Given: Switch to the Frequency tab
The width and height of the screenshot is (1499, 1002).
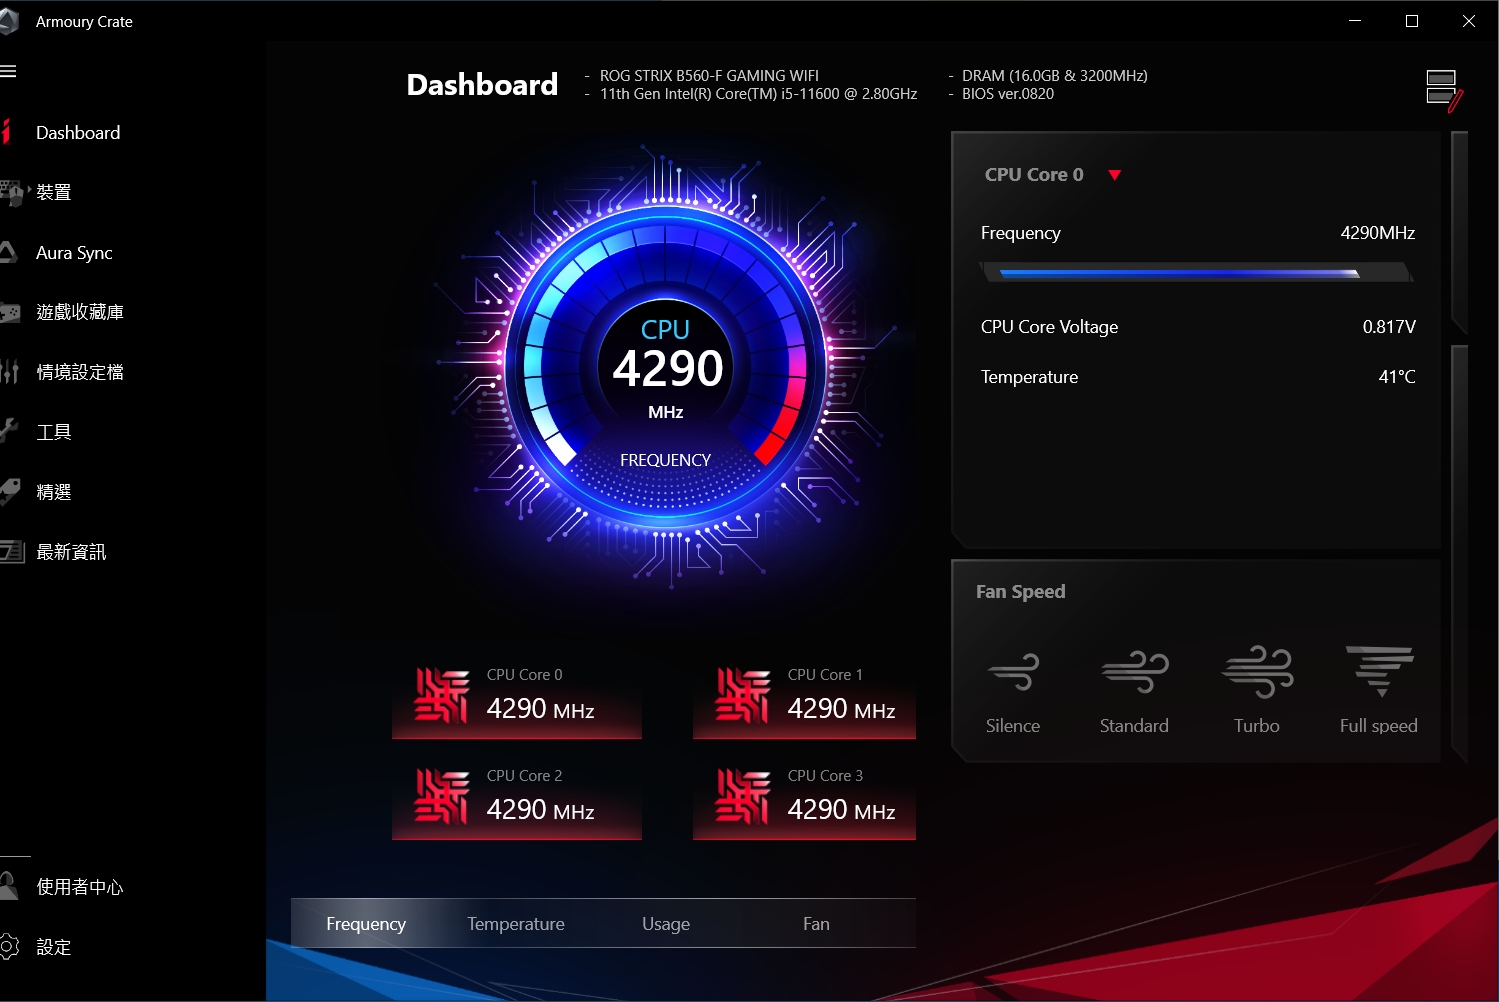Looking at the screenshot, I should pyautogui.click(x=366, y=924).
